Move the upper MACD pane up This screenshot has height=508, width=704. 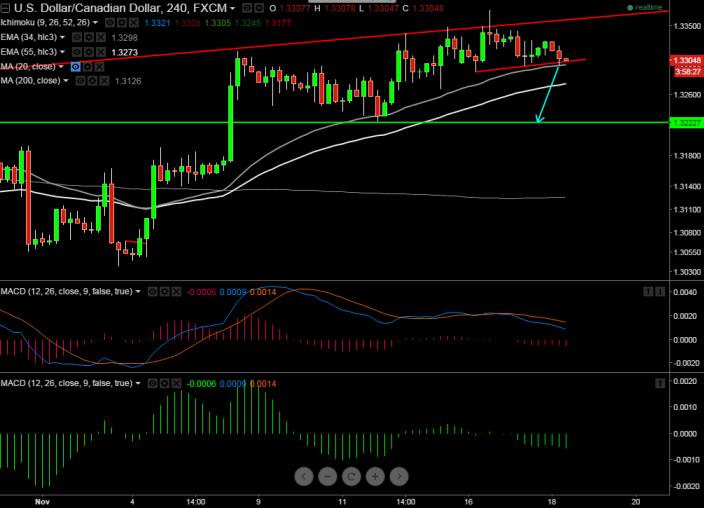(x=648, y=292)
